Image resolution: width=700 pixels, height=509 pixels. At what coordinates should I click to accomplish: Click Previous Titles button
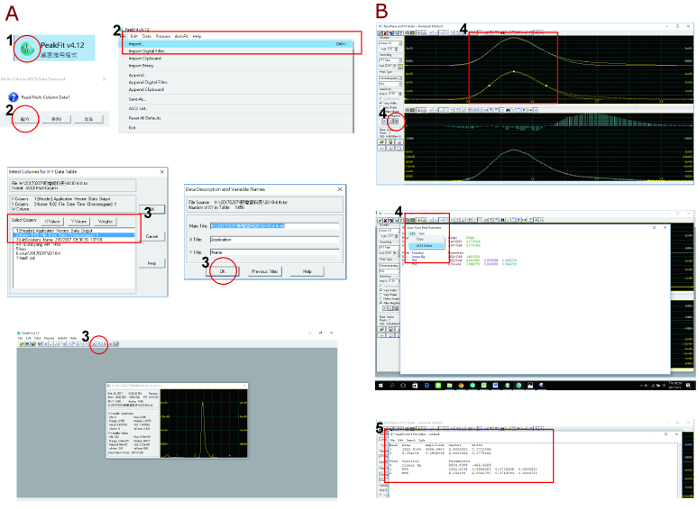click(x=263, y=270)
